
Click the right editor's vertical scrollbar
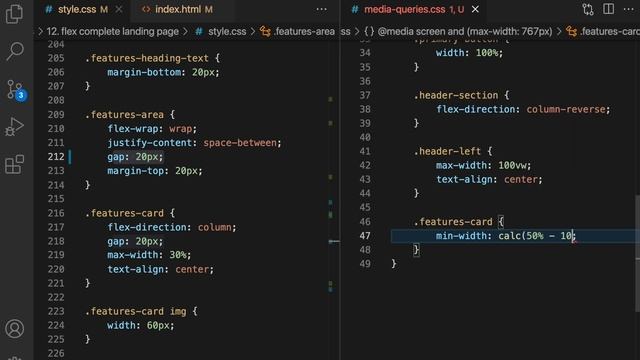coord(637,253)
